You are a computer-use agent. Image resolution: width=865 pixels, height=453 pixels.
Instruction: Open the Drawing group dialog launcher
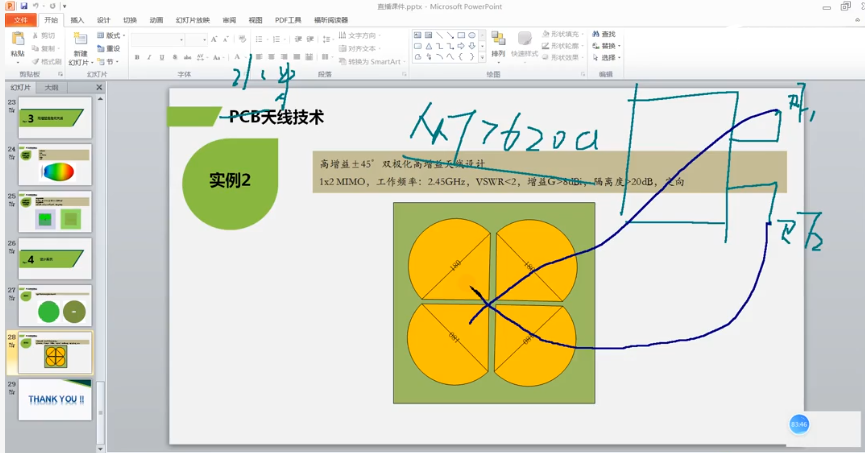[583, 74]
